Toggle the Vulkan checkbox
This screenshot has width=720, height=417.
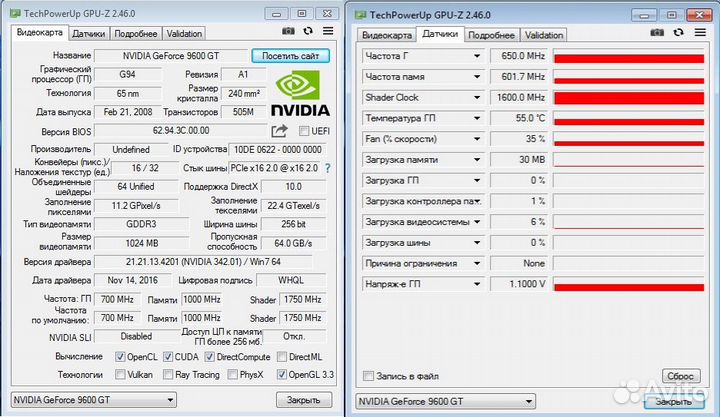tap(120, 374)
